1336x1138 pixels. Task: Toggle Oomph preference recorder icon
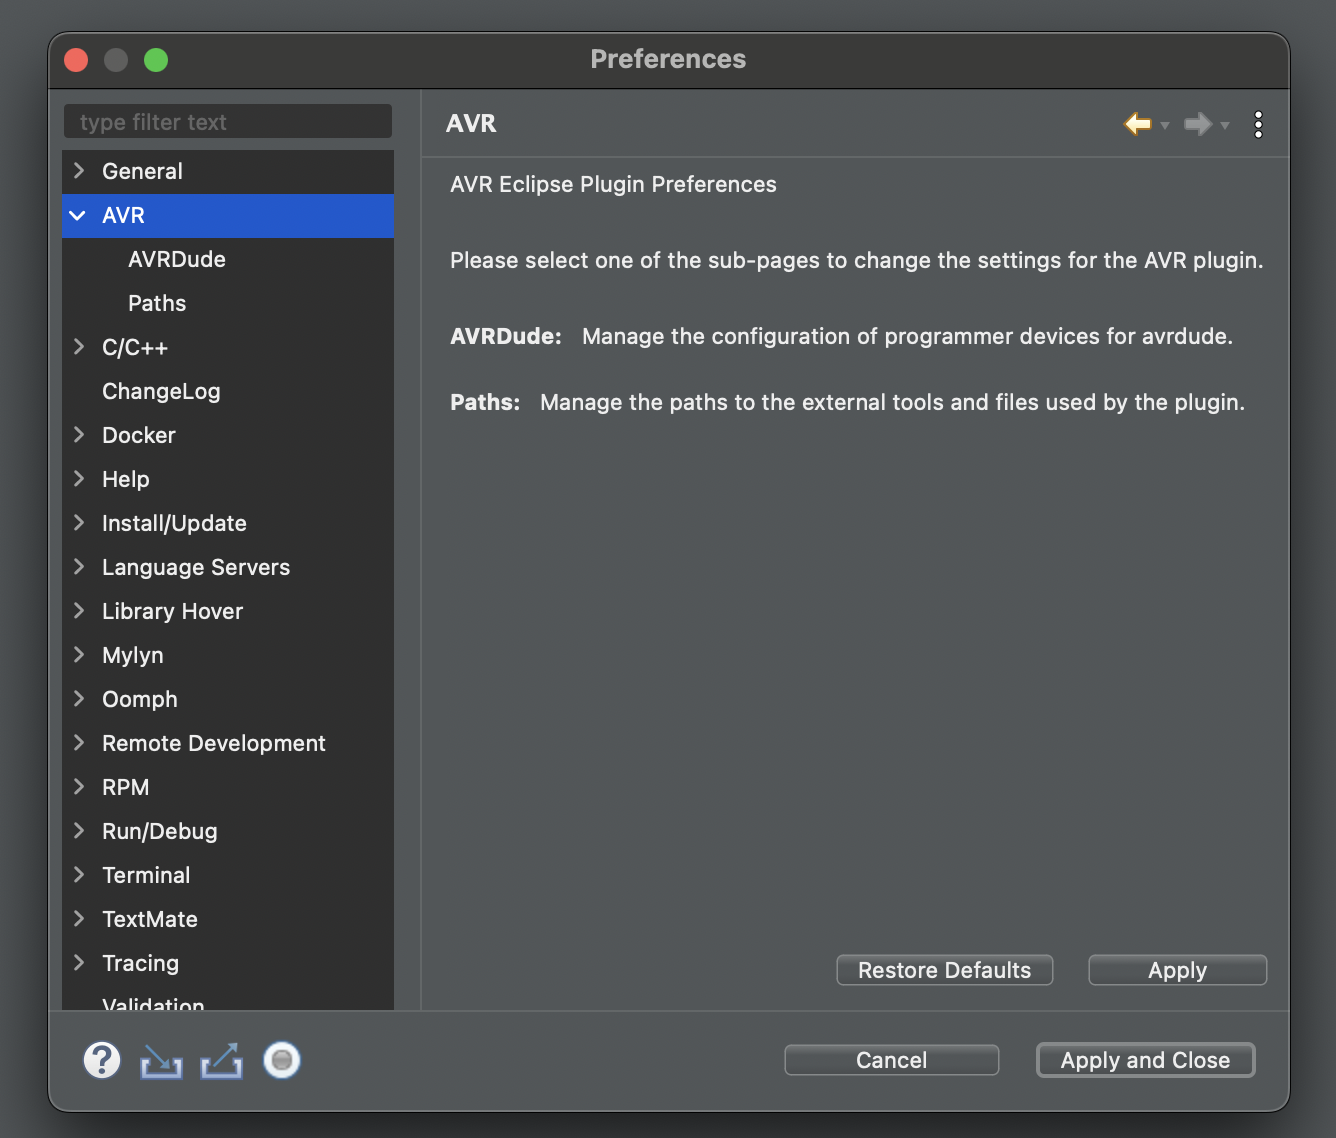[281, 1060]
